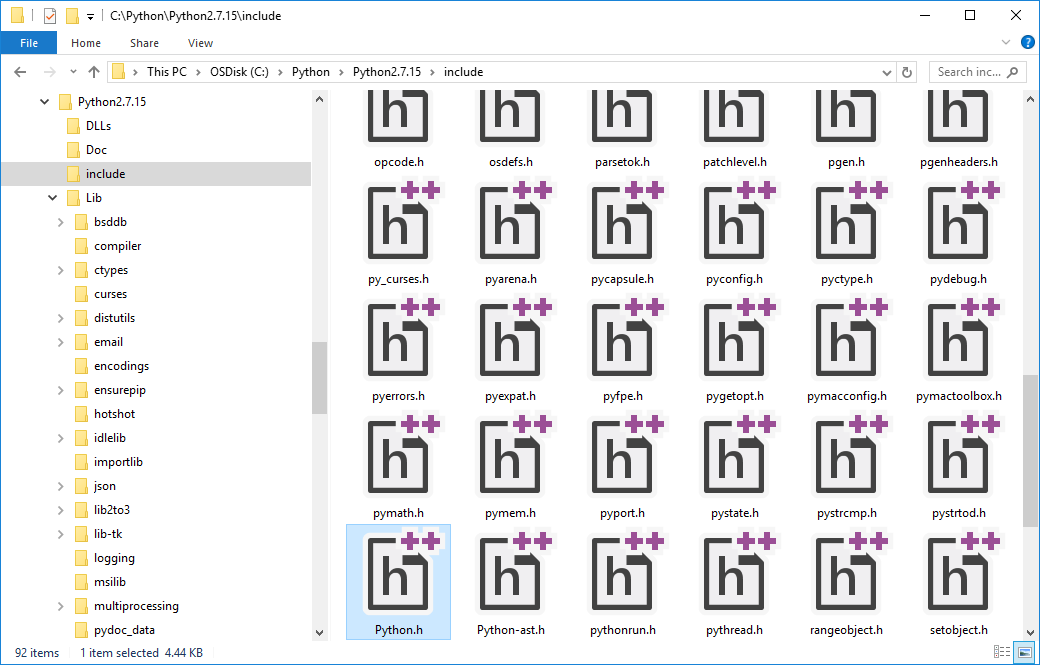
Task: Refresh the include folder view
Action: (907, 72)
